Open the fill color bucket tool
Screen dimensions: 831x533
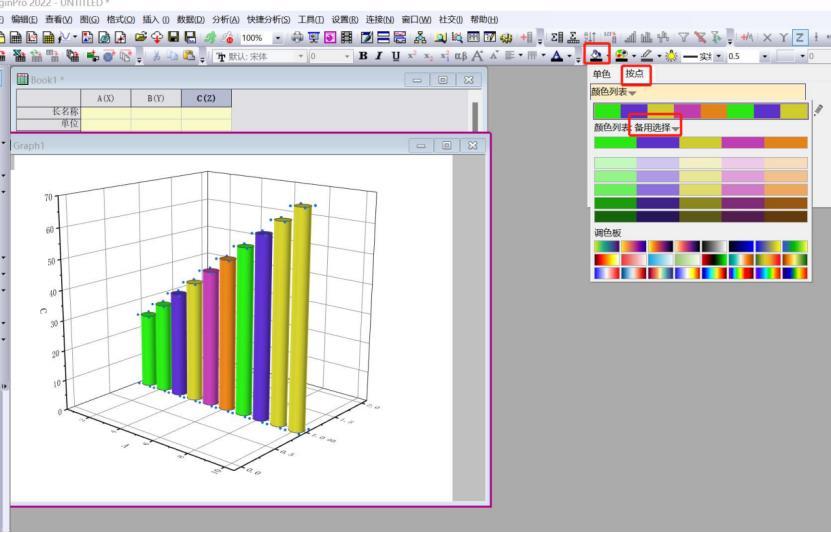[x=596, y=55]
